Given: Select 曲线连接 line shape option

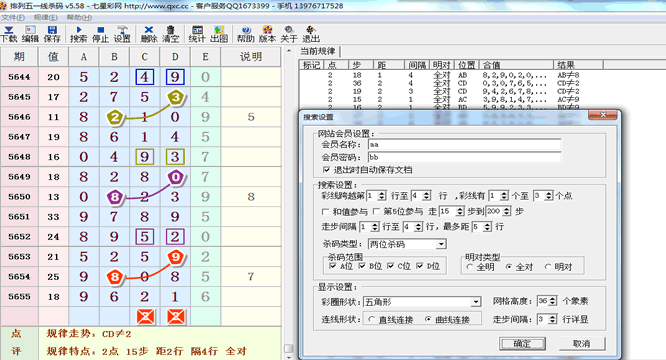Looking at the screenshot, I should coord(428,319).
